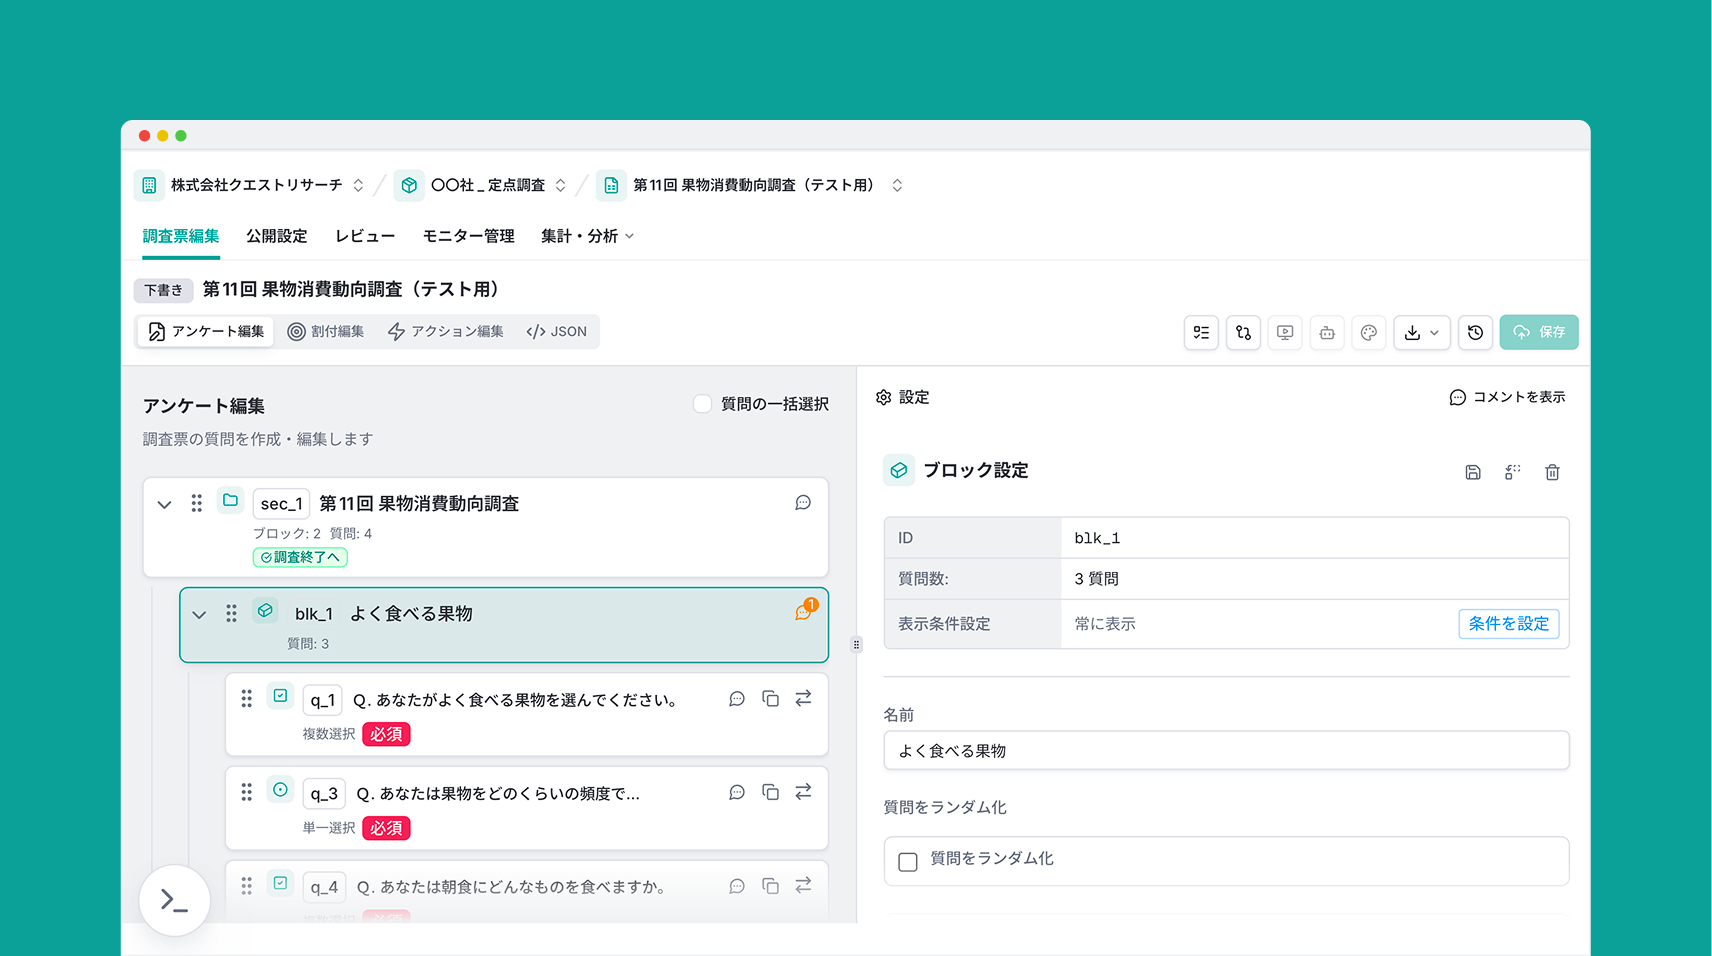Click the drag handle on blk_1
Image resolution: width=1712 pixels, height=956 pixels.
point(231,613)
